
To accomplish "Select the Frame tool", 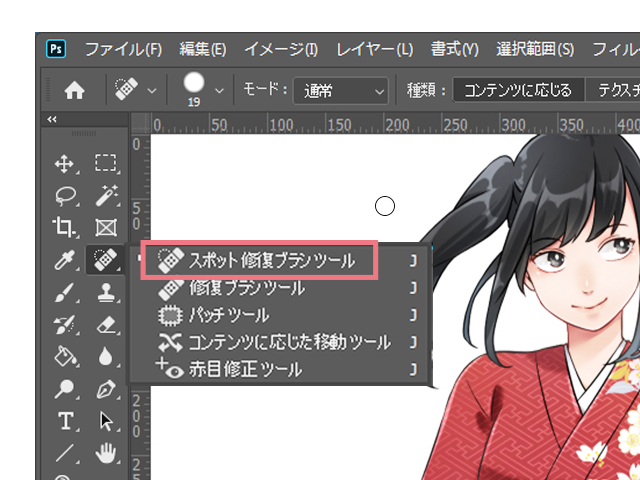I will click(x=106, y=228).
